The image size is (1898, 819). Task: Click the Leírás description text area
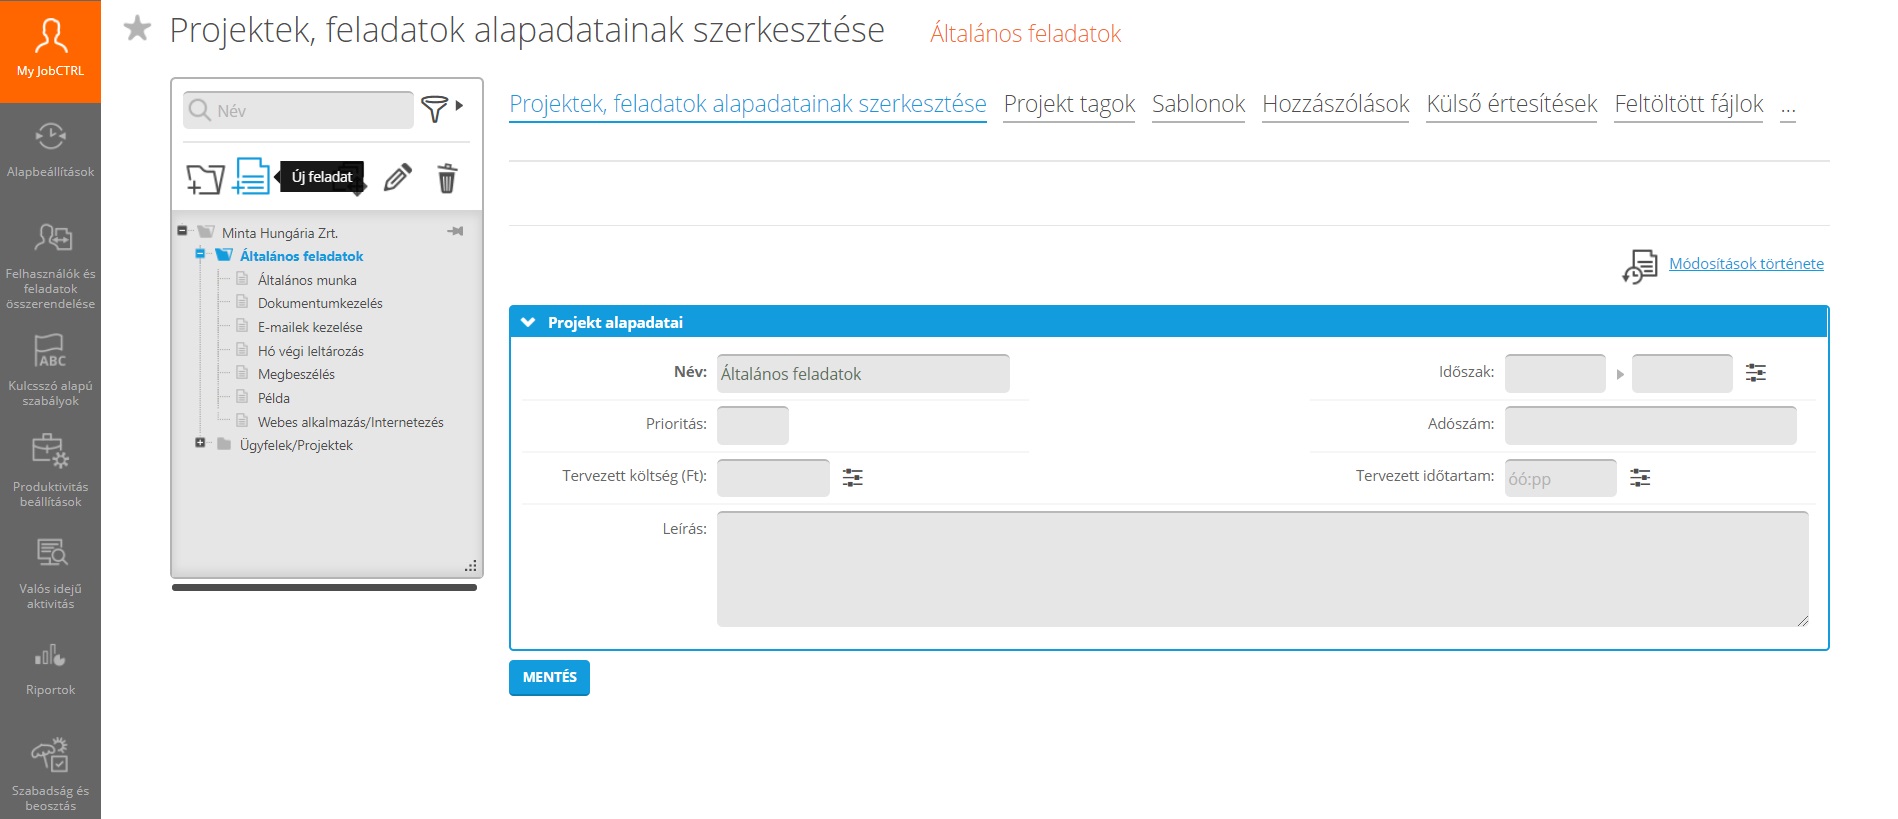click(x=1262, y=569)
